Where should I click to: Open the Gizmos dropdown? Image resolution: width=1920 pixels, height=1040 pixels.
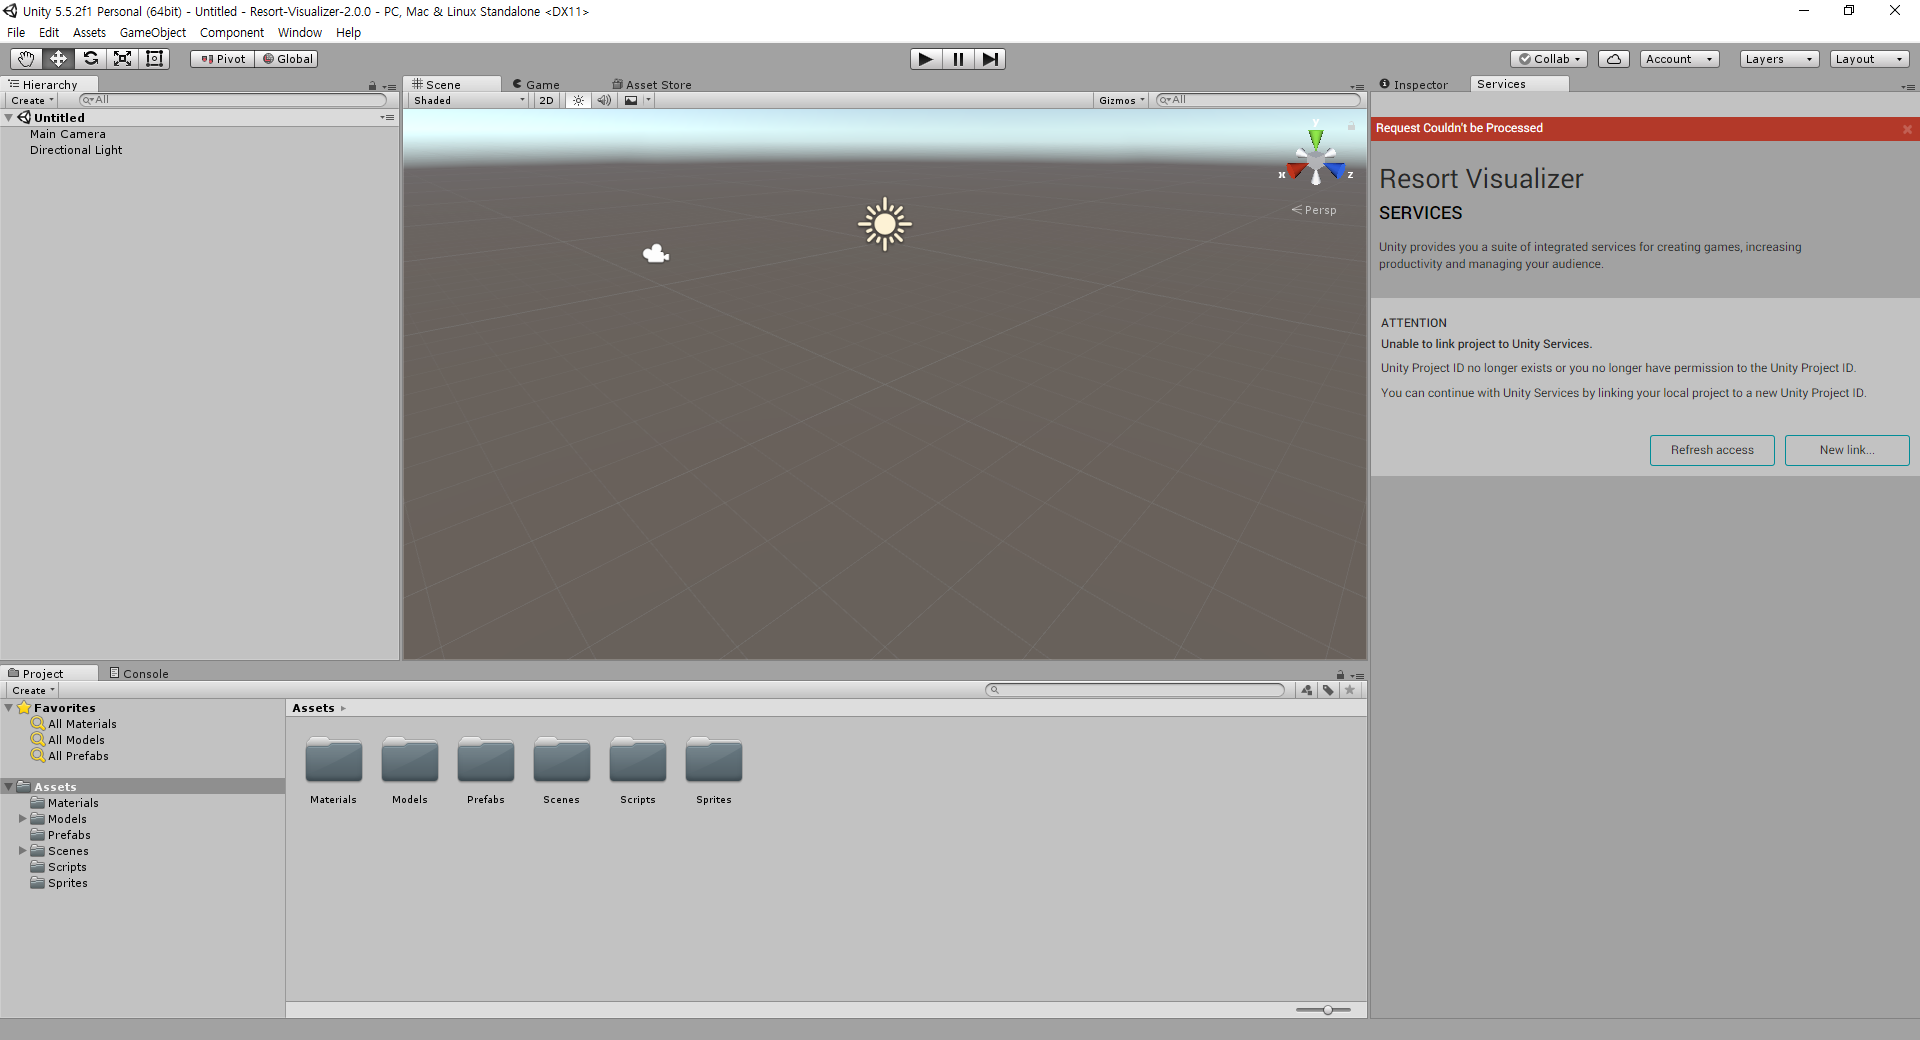[1121, 100]
